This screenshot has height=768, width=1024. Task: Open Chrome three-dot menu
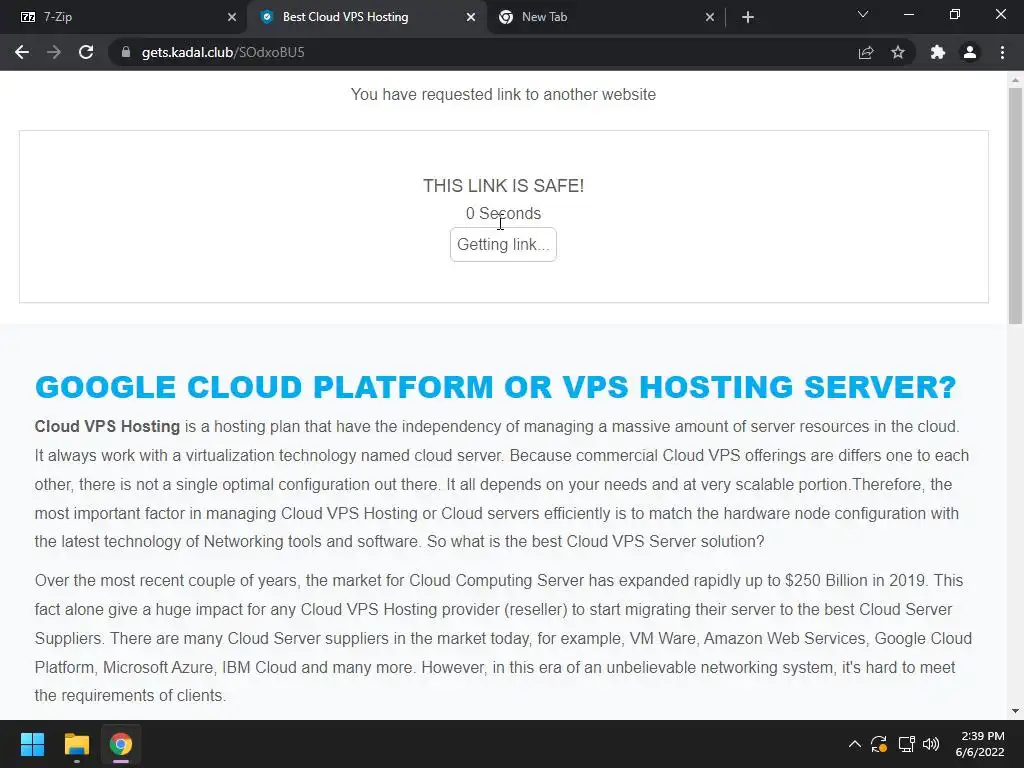point(1002,52)
